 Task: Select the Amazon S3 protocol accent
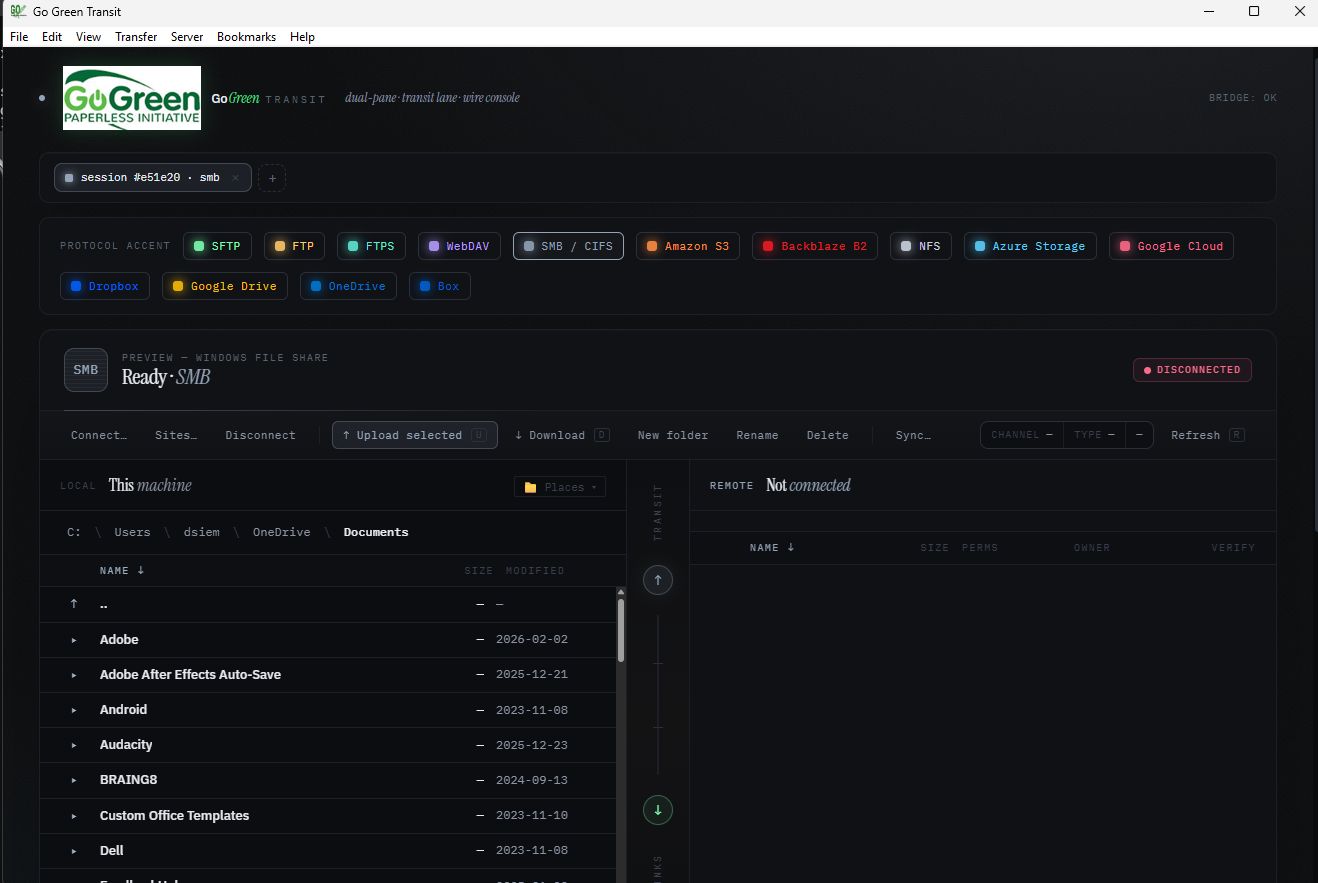pos(688,246)
